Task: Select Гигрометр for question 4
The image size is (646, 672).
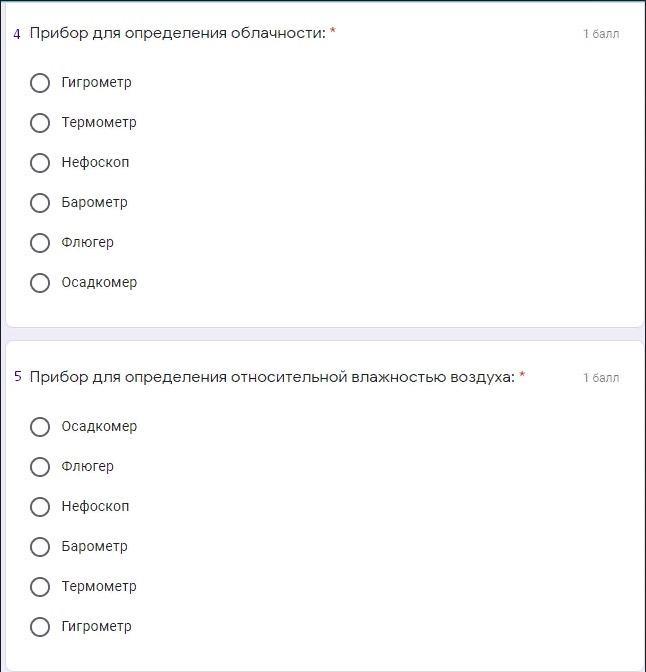Action: (x=40, y=83)
